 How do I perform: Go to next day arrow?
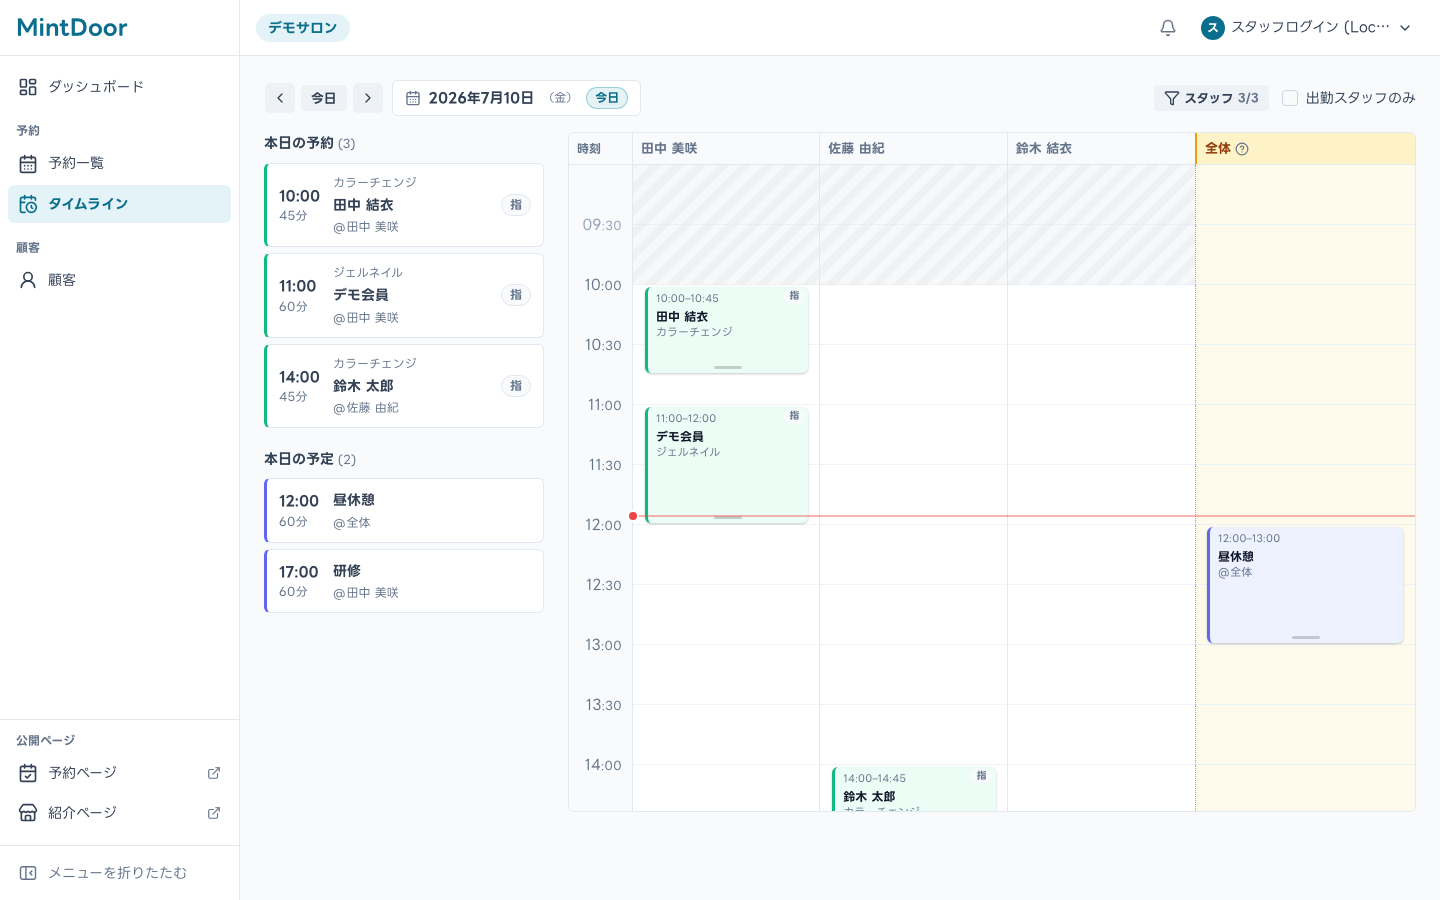click(x=368, y=98)
